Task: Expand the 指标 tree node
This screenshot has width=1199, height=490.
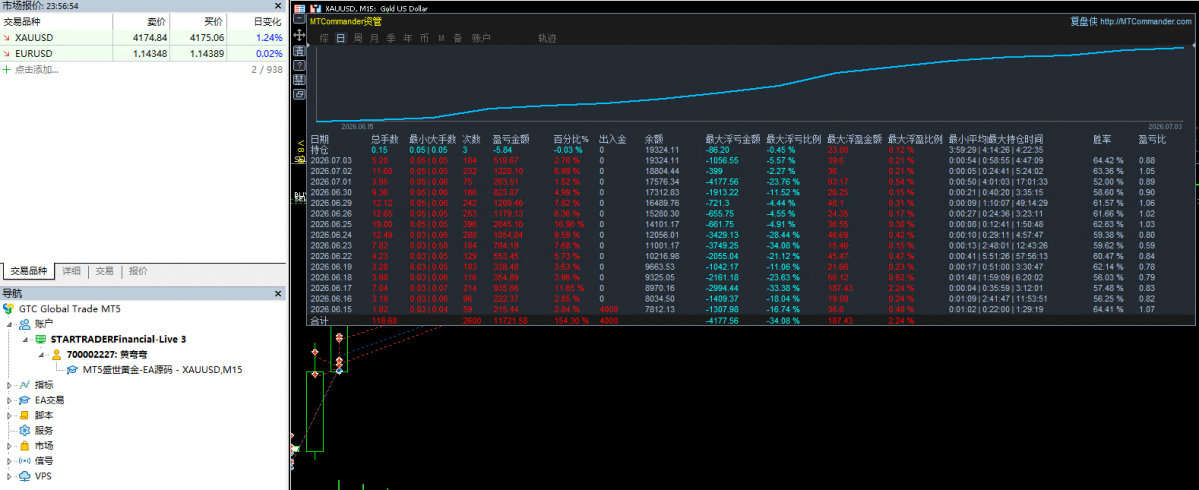Action: click(10, 385)
